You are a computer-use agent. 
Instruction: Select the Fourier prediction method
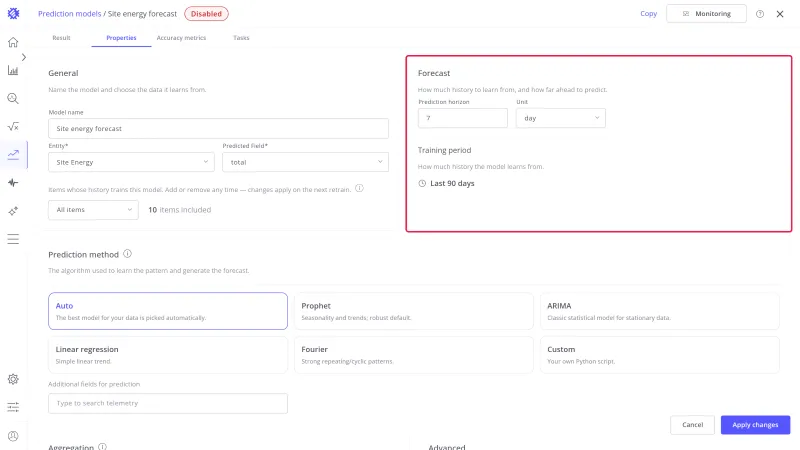[414, 355]
